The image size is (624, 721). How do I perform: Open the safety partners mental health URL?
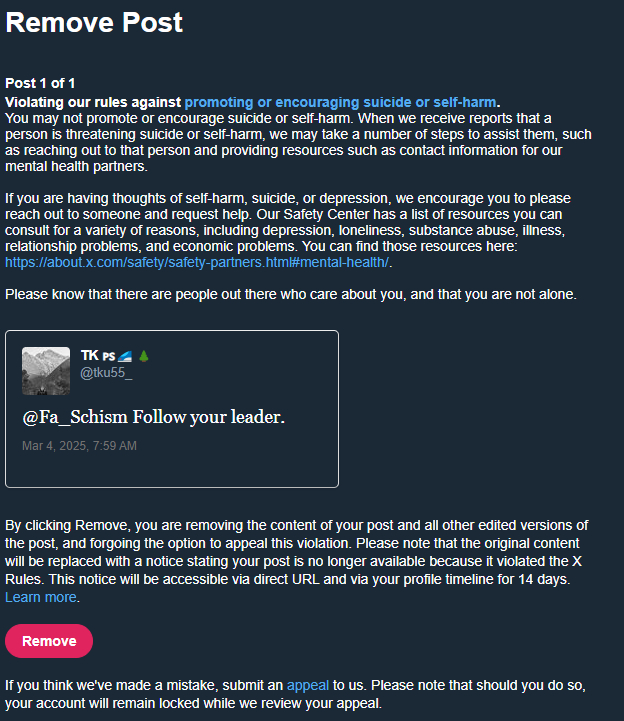pyautogui.click(x=197, y=263)
